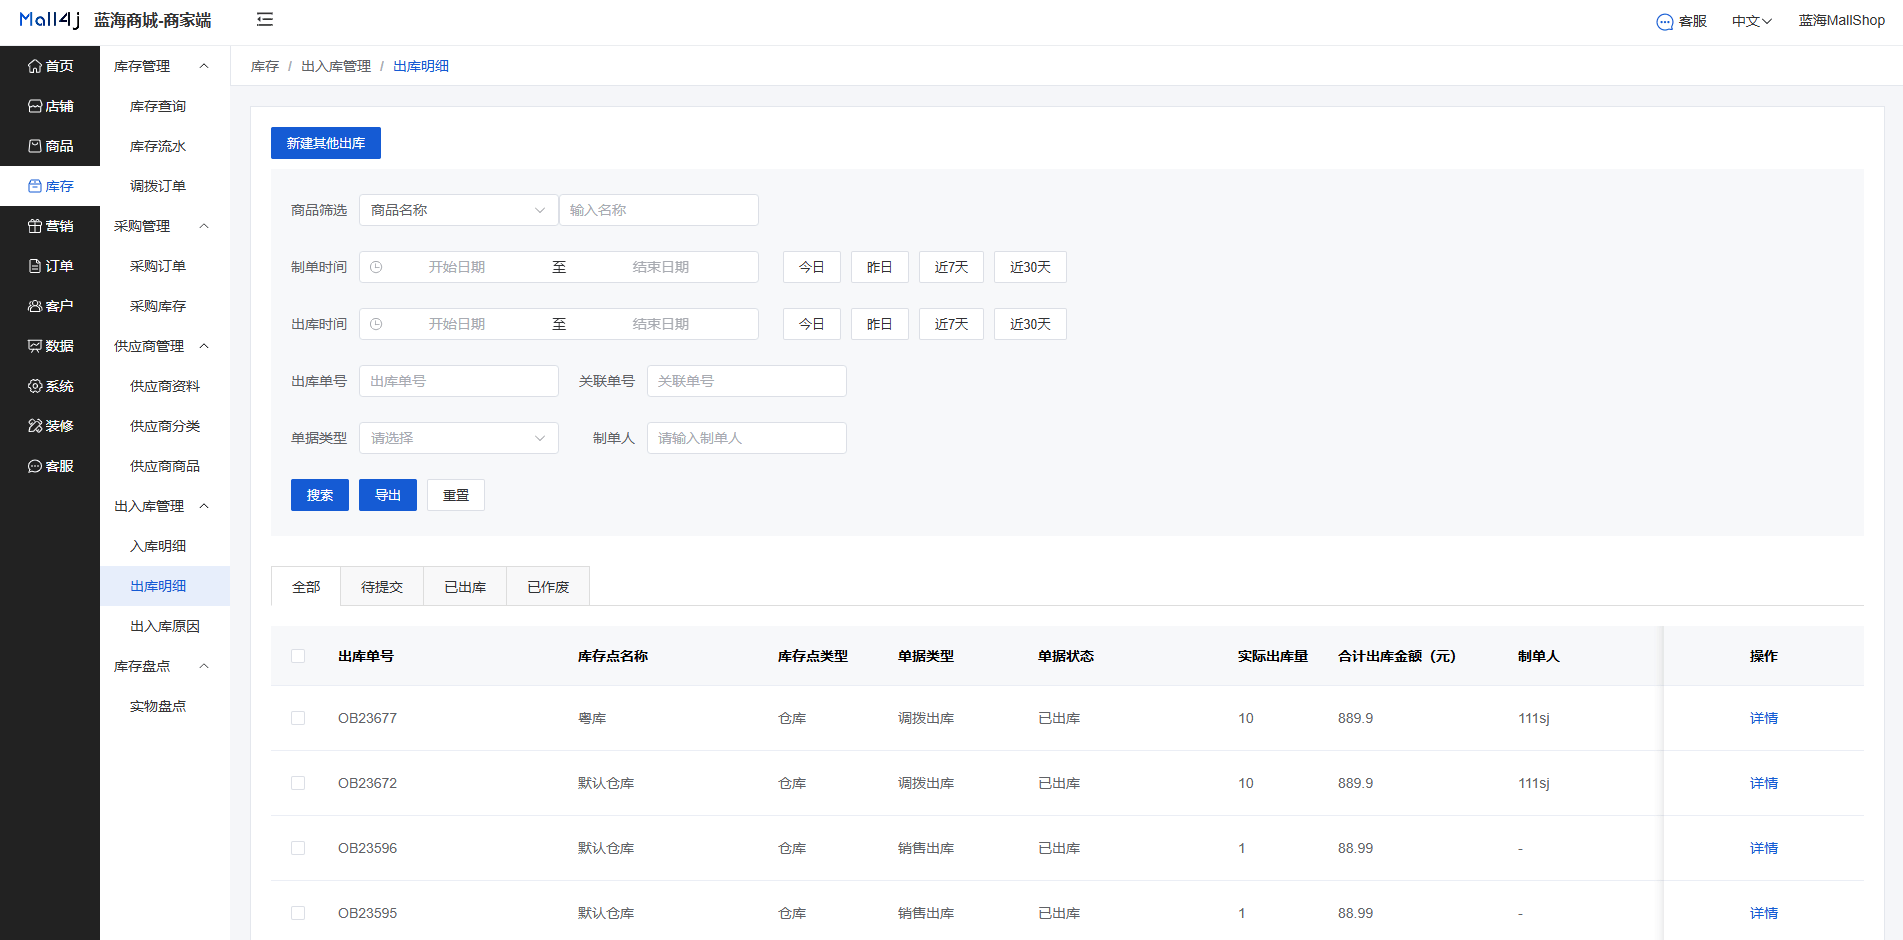1903x940 pixels.
Task: Click the 出入库管理 breadcrumb
Action: tap(336, 66)
